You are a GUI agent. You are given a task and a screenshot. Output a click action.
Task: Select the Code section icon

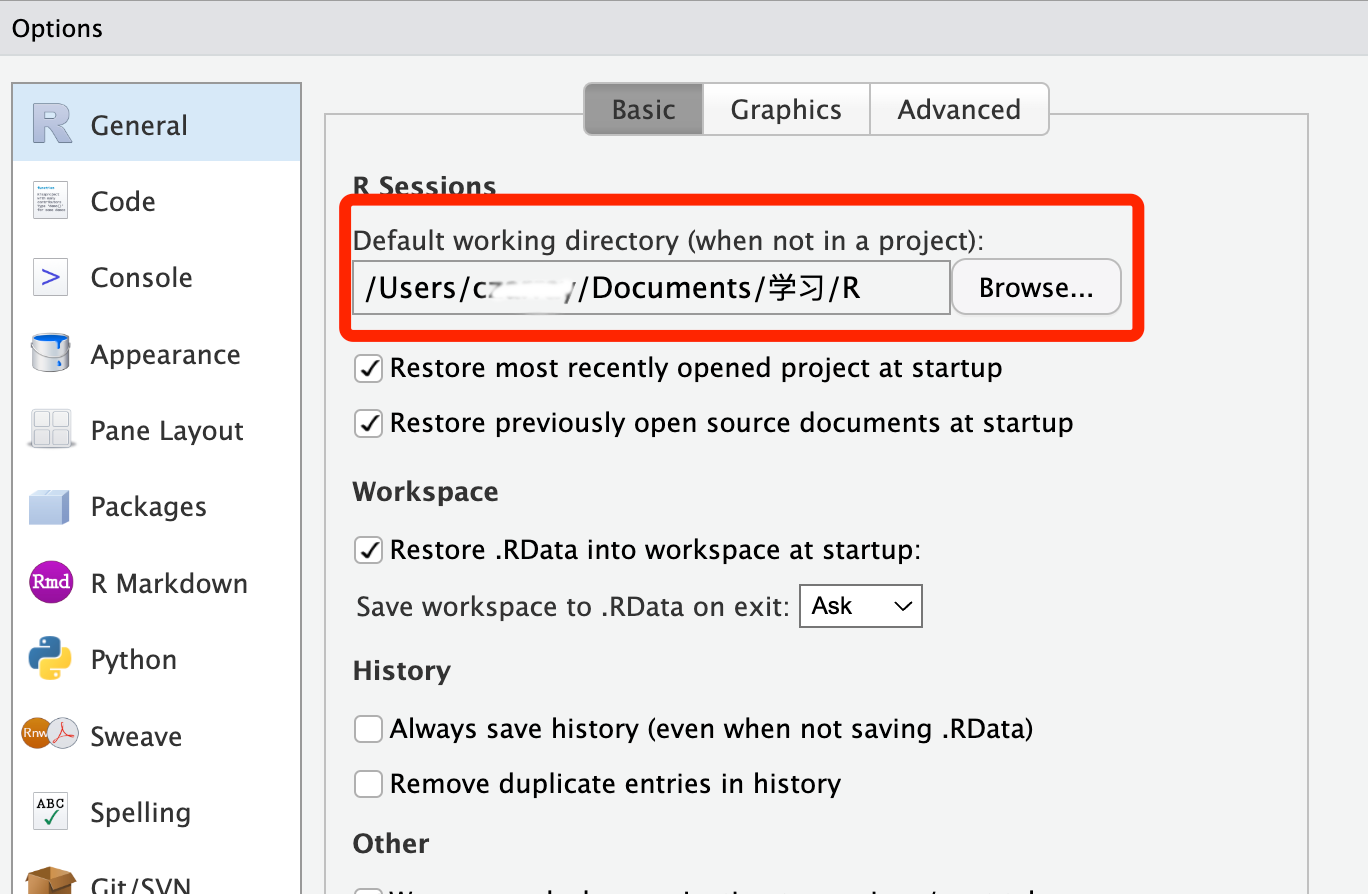(x=51, y=201)
